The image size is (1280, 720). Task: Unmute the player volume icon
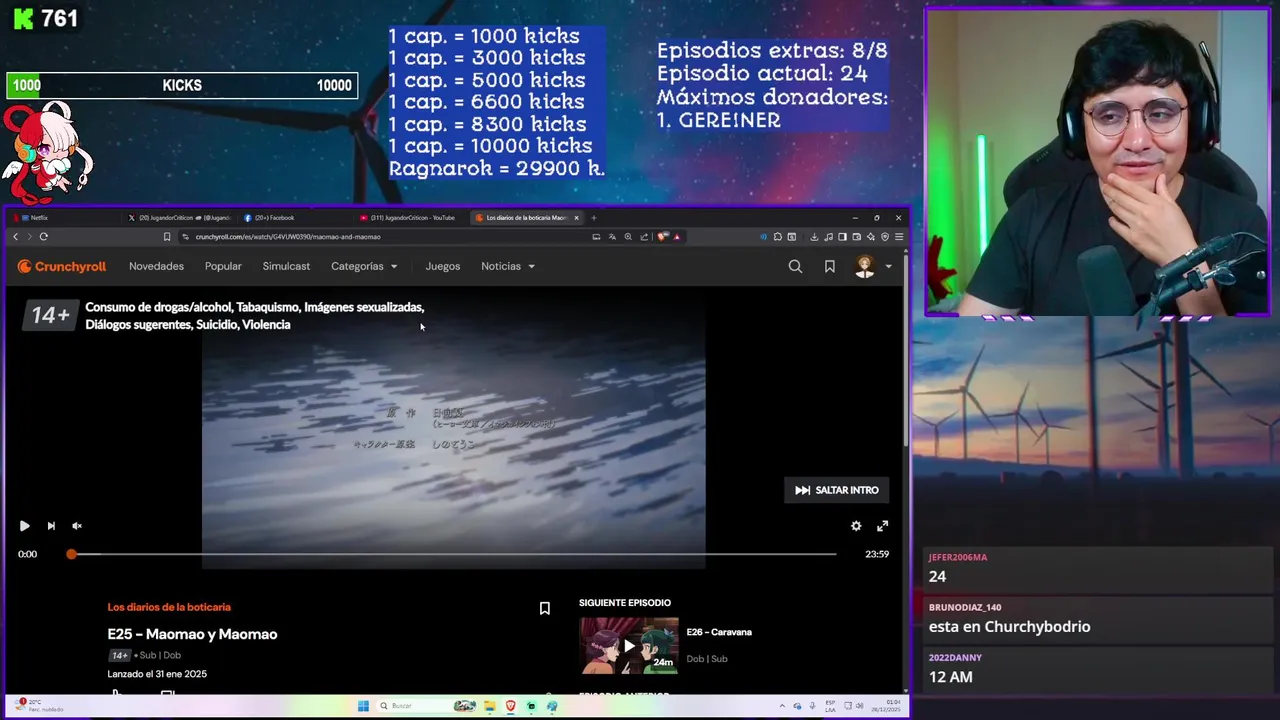point(77,526)
